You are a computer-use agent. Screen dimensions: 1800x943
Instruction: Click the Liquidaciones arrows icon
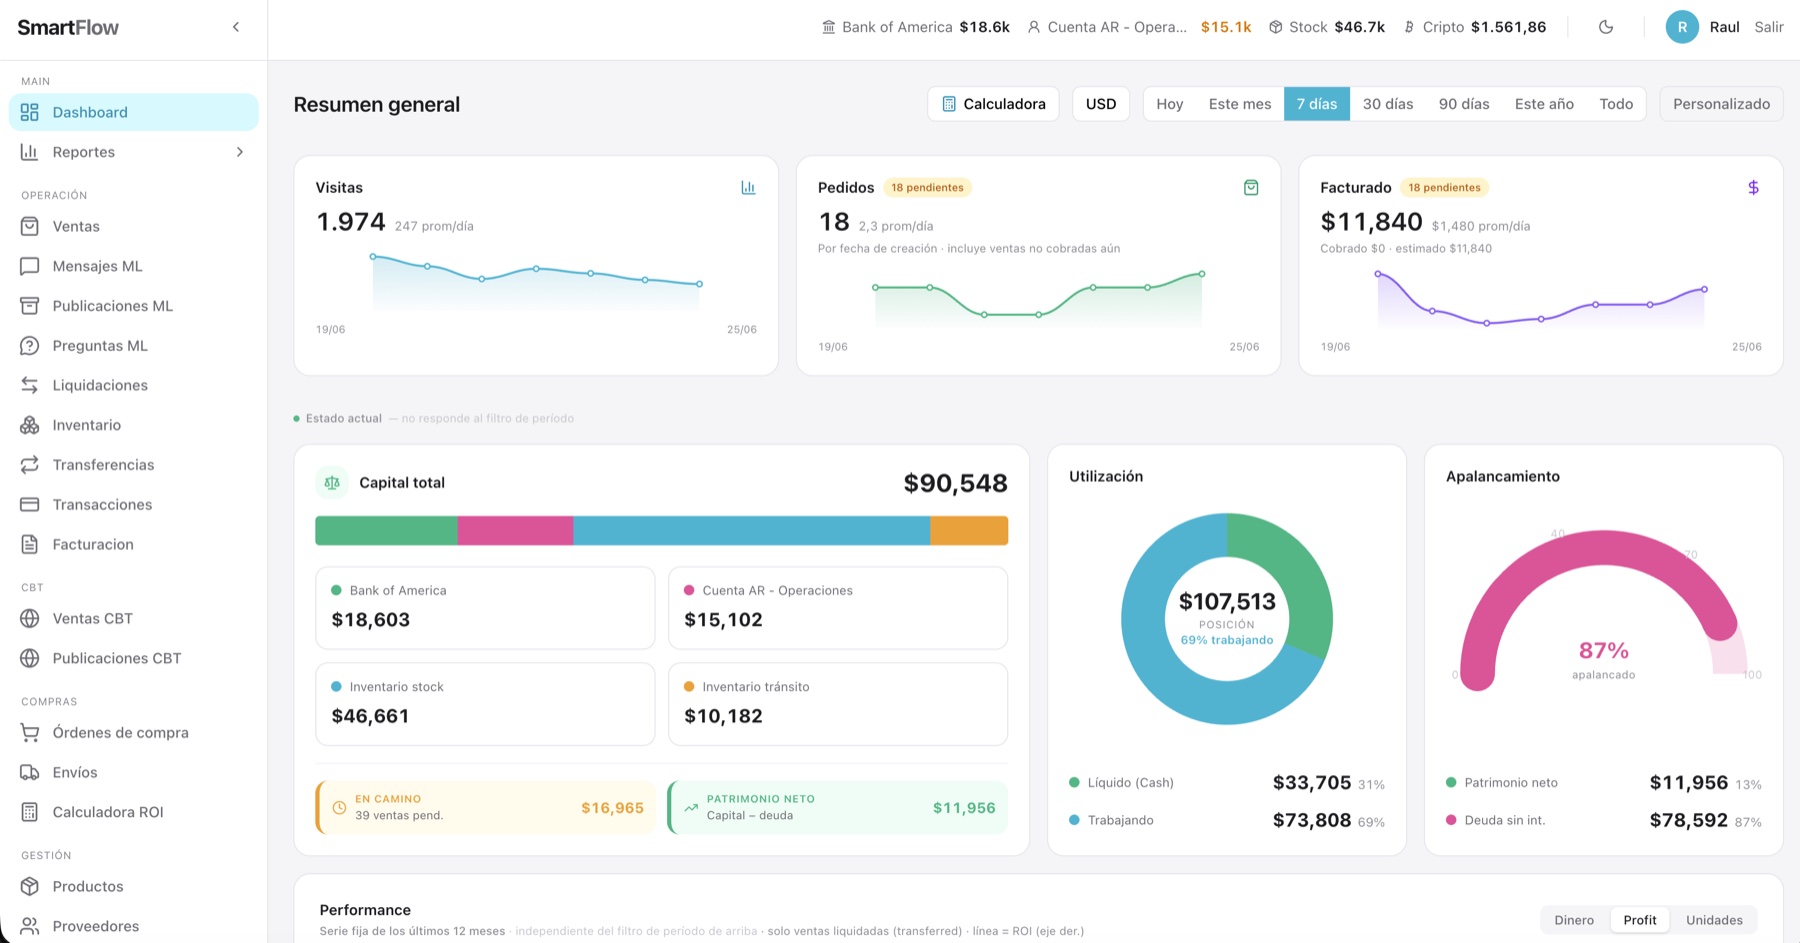click(30, 385)
